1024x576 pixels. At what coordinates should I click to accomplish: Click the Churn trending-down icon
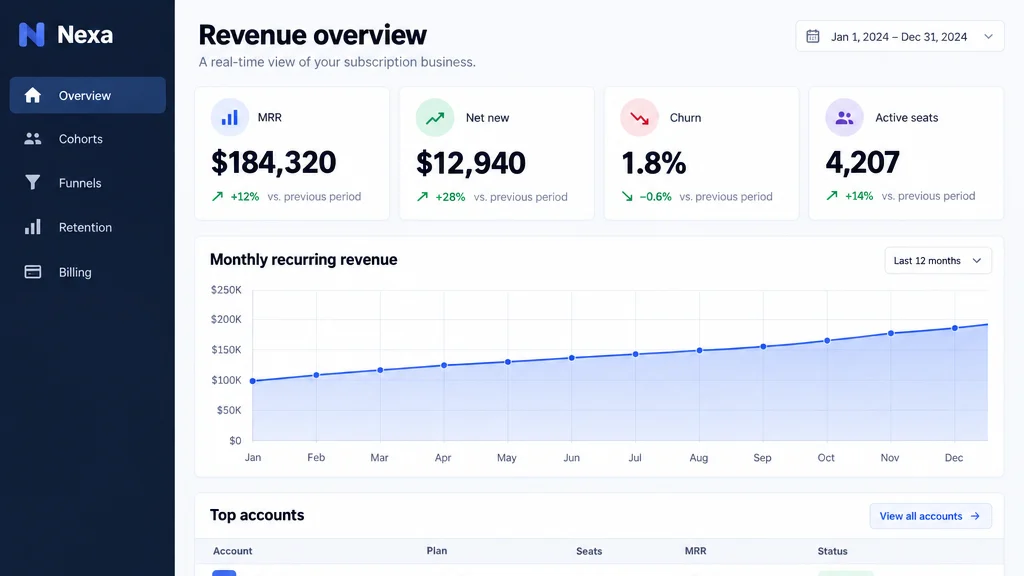pyautogui.click(x=639, y=118)
